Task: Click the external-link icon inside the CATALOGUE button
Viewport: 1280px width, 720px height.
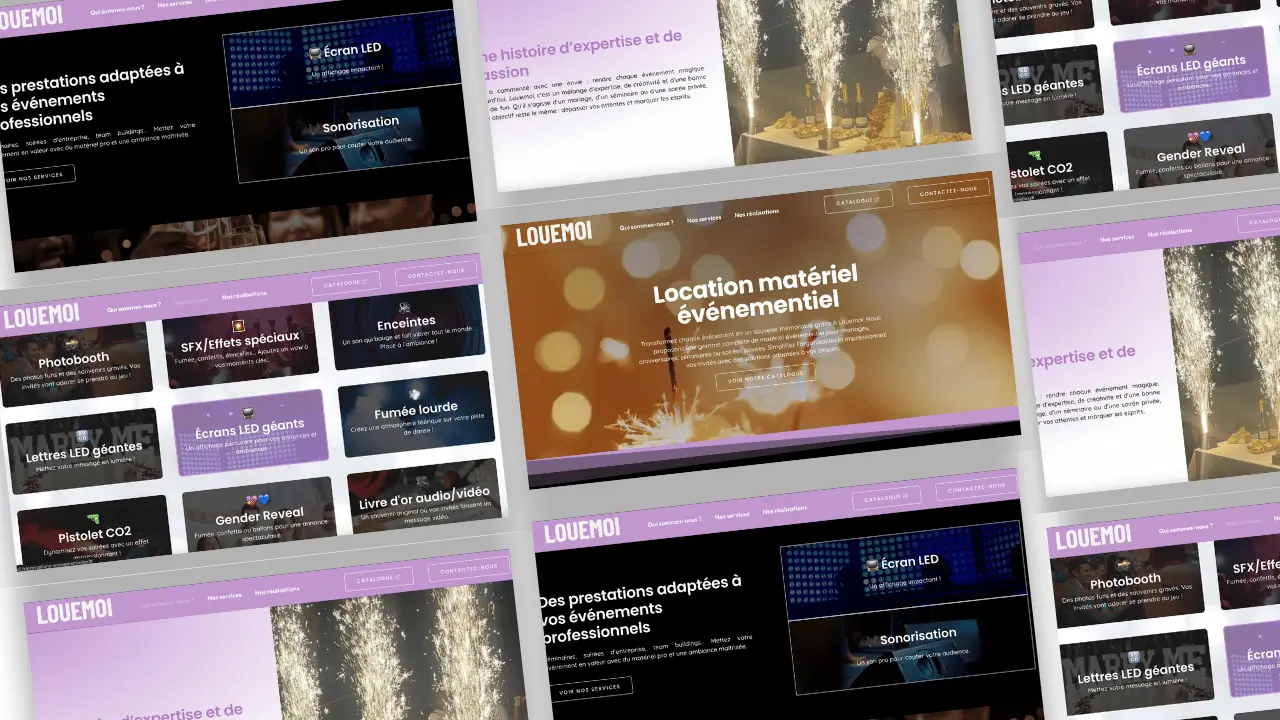Action: pos(877,200)
